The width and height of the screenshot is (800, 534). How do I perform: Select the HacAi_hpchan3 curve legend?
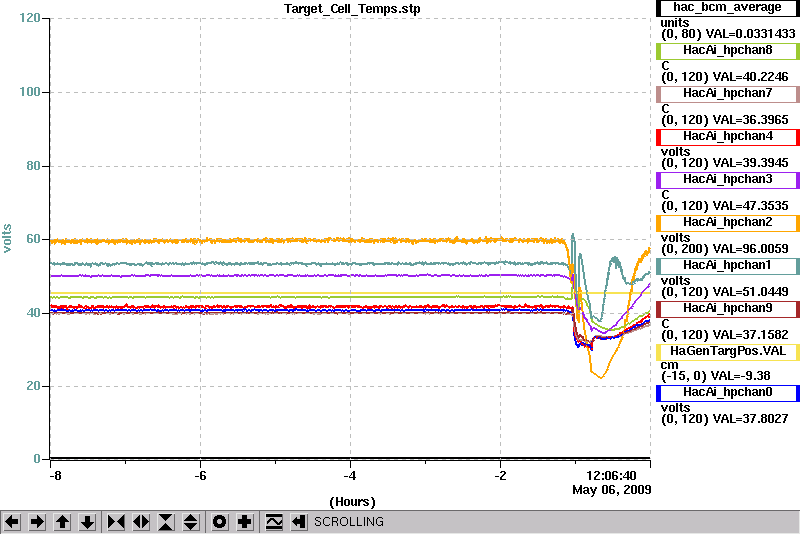click(x=728, y=179)
